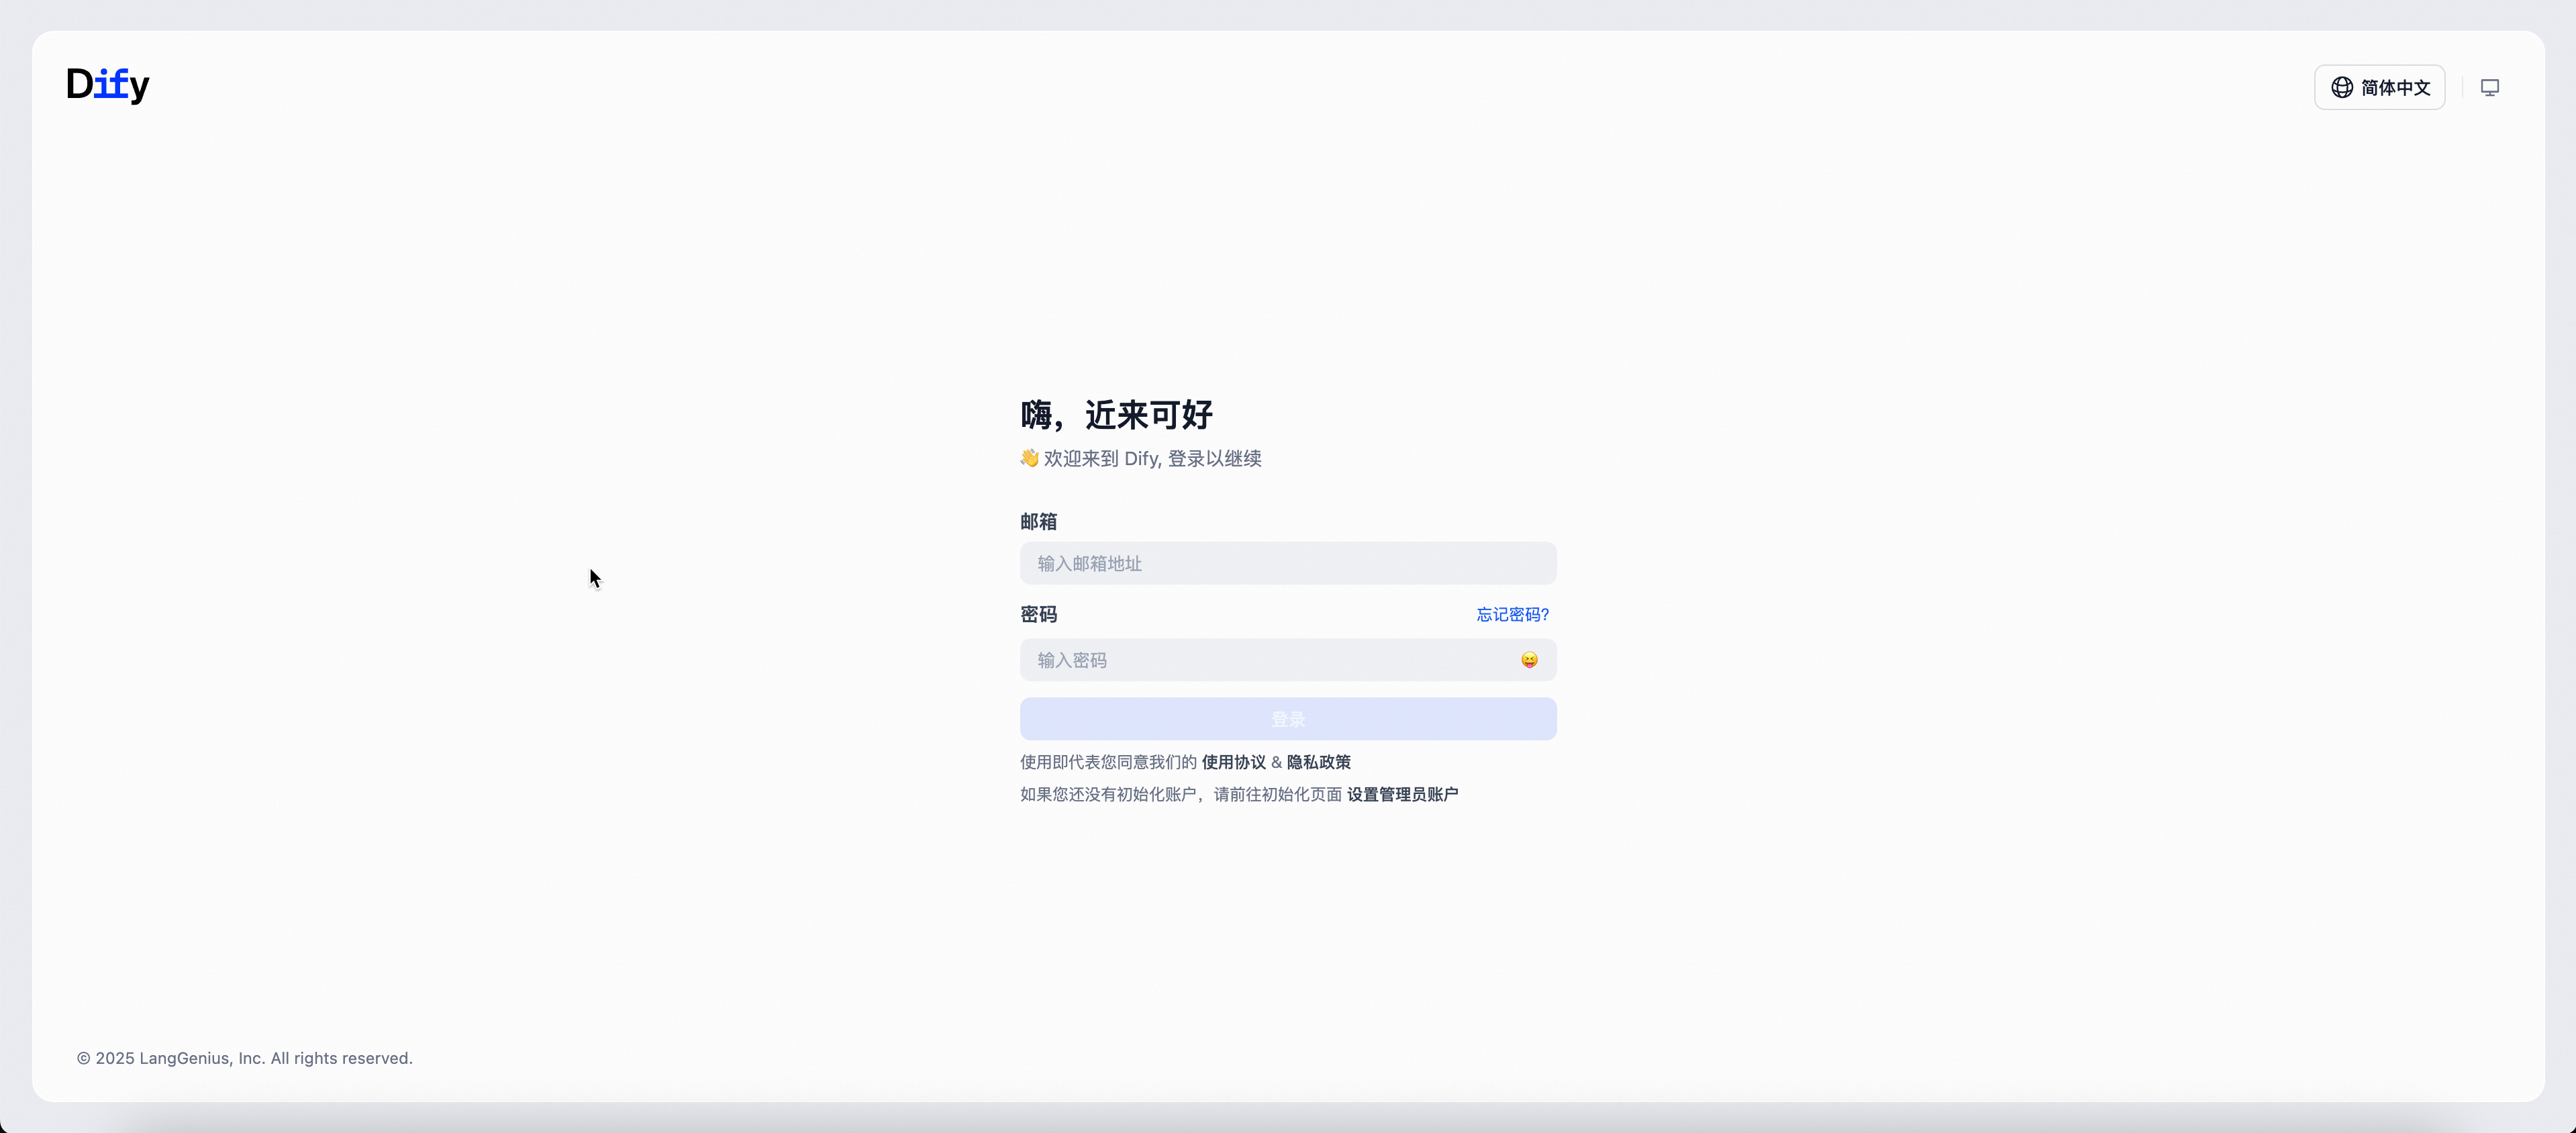Screen dimensions: 2576x1133
Task: Click the globe icon beside 简体中文
Action: pos(2342,88)
